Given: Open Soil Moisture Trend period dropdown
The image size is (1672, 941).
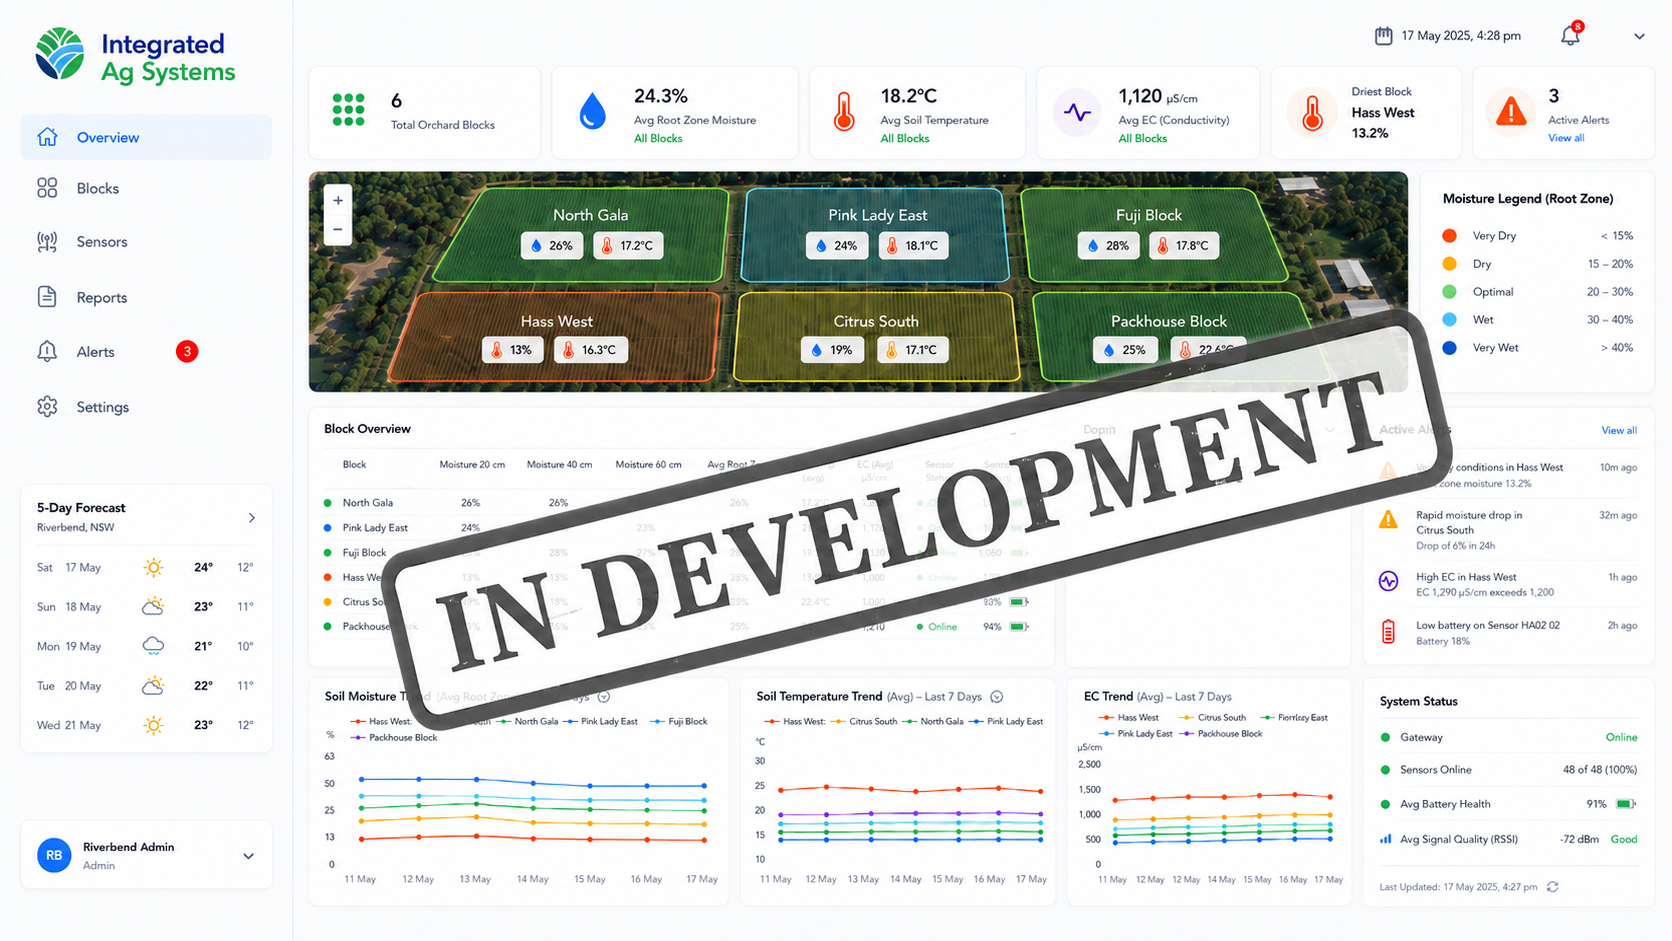Looking at the screenshot, I should (x=604, y=697).
